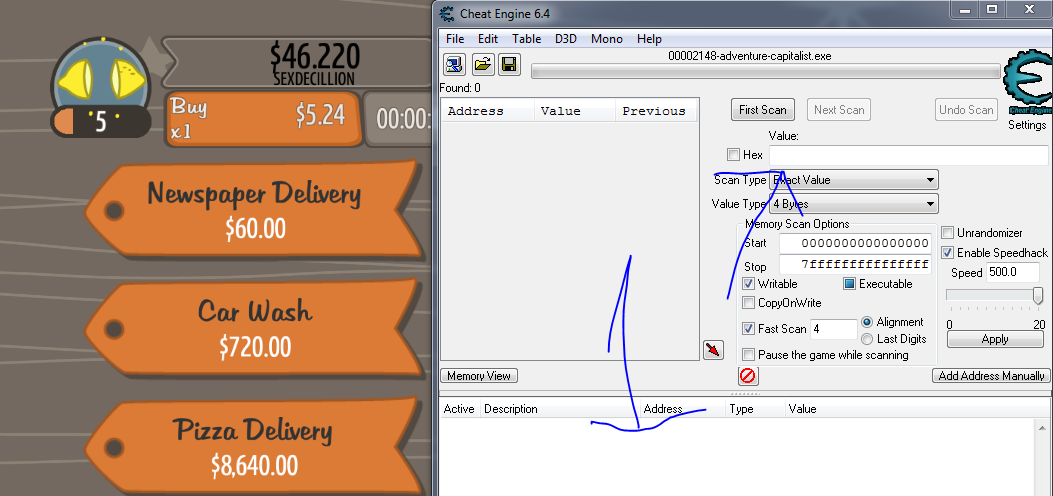Click the Address column header in results
The image size is (1053, 496).
[x=488, y=111]
